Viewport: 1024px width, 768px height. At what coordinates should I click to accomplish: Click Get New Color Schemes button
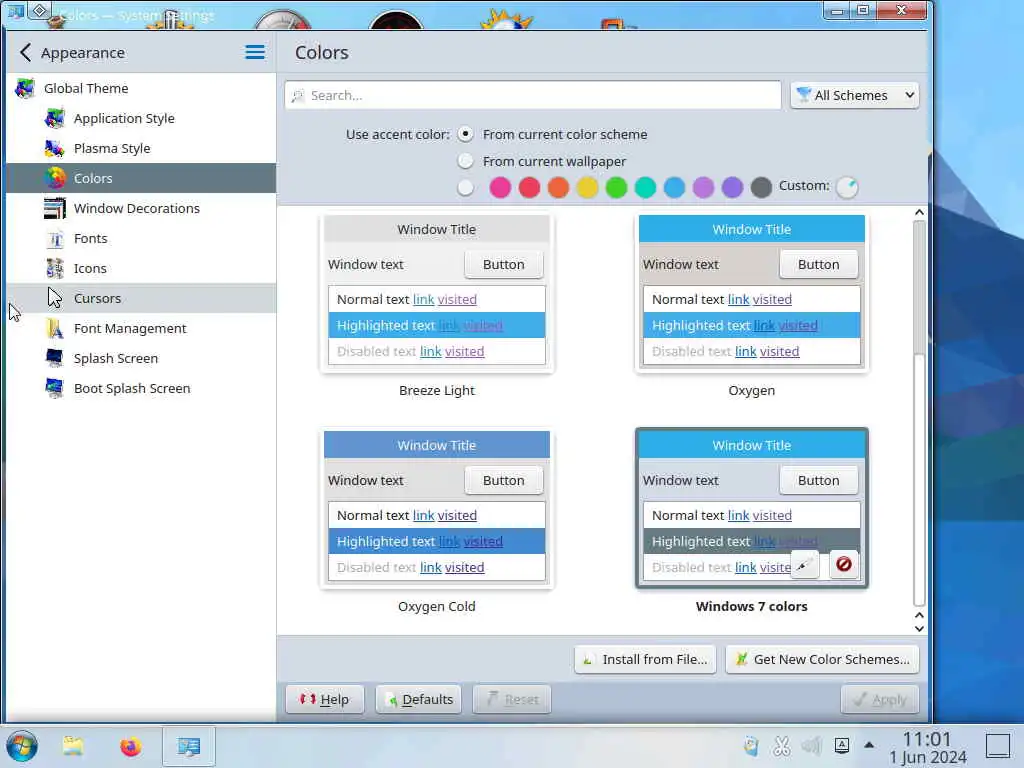tap(822, 660)
